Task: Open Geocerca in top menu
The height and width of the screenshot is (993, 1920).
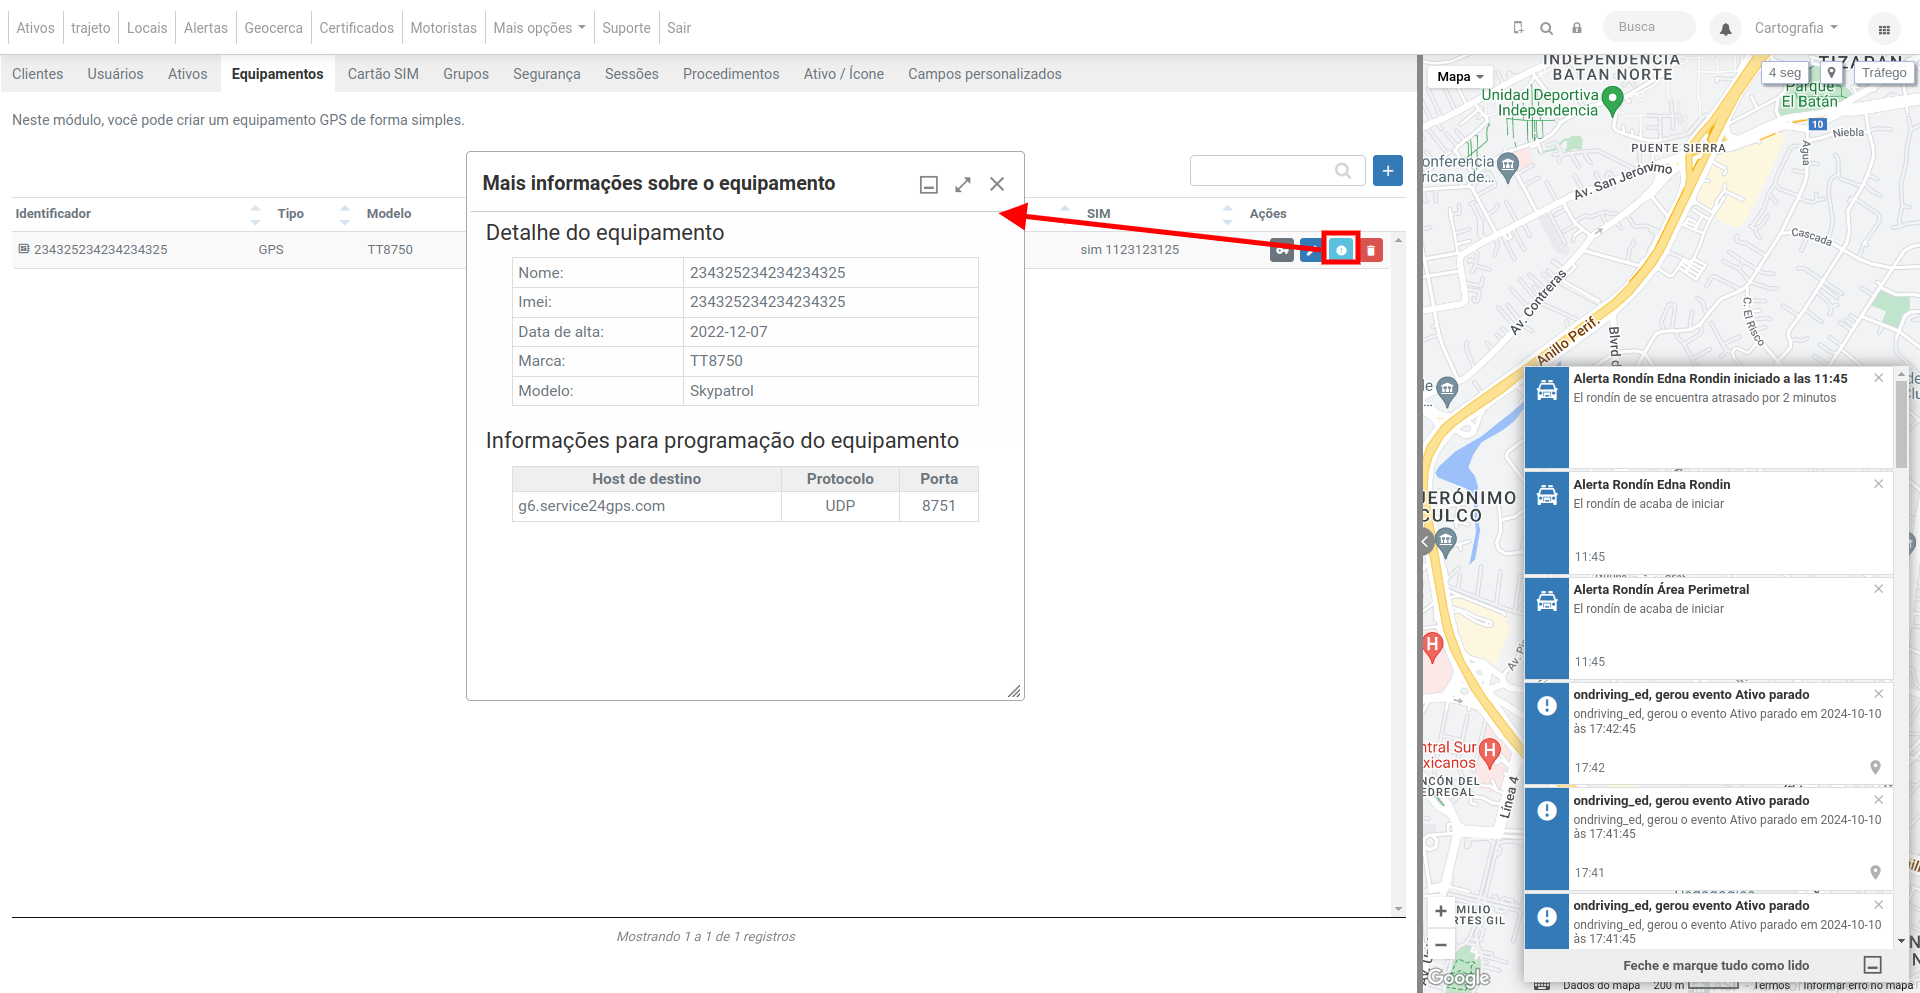Action: coord(273,28)
